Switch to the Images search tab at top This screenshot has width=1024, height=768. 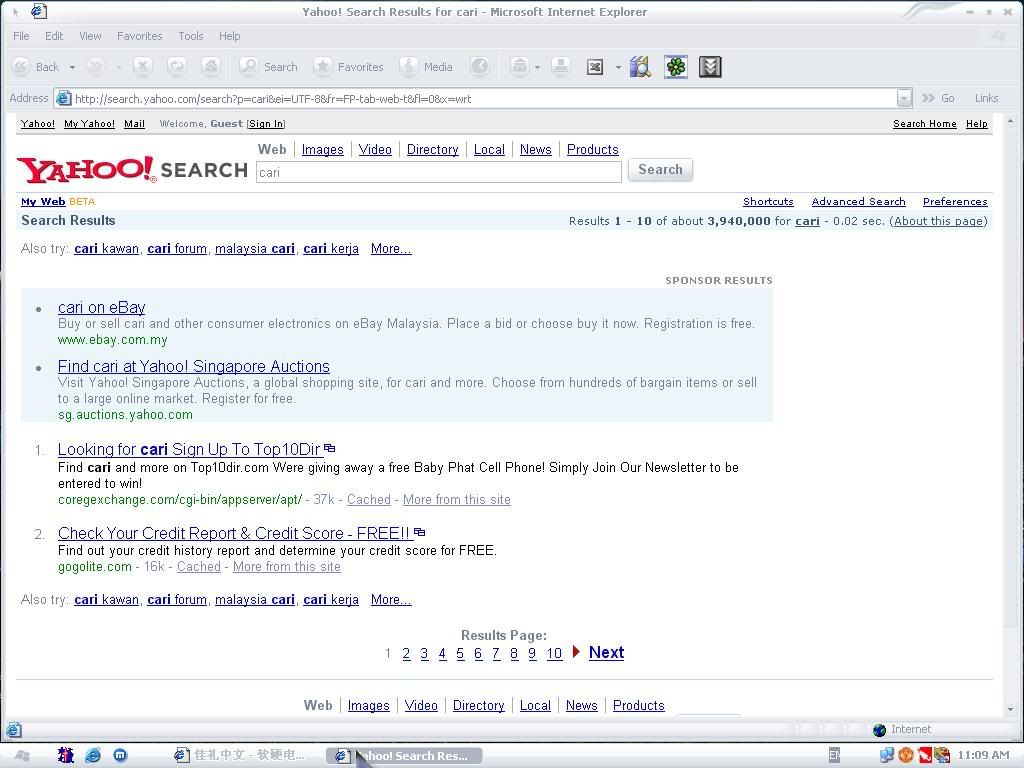tap(322, 150)
